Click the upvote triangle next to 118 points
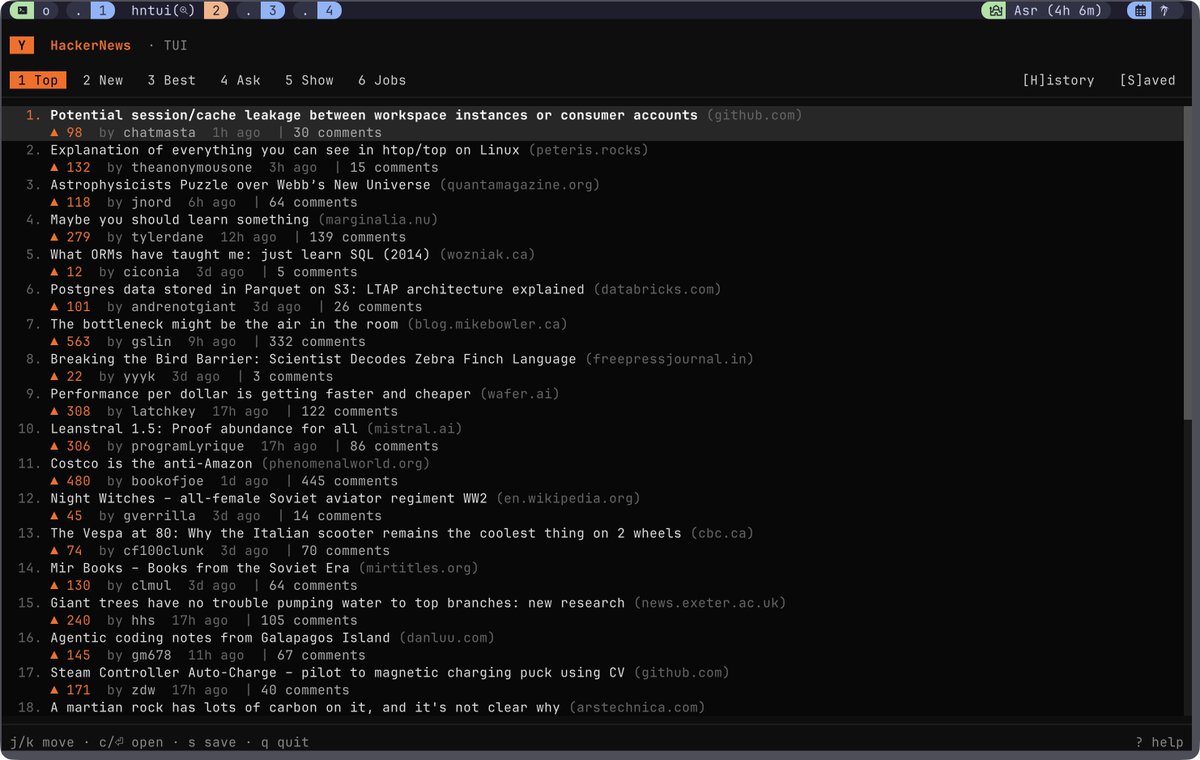The width and height of the screenshot is (1200, 760). pos(55,202)
